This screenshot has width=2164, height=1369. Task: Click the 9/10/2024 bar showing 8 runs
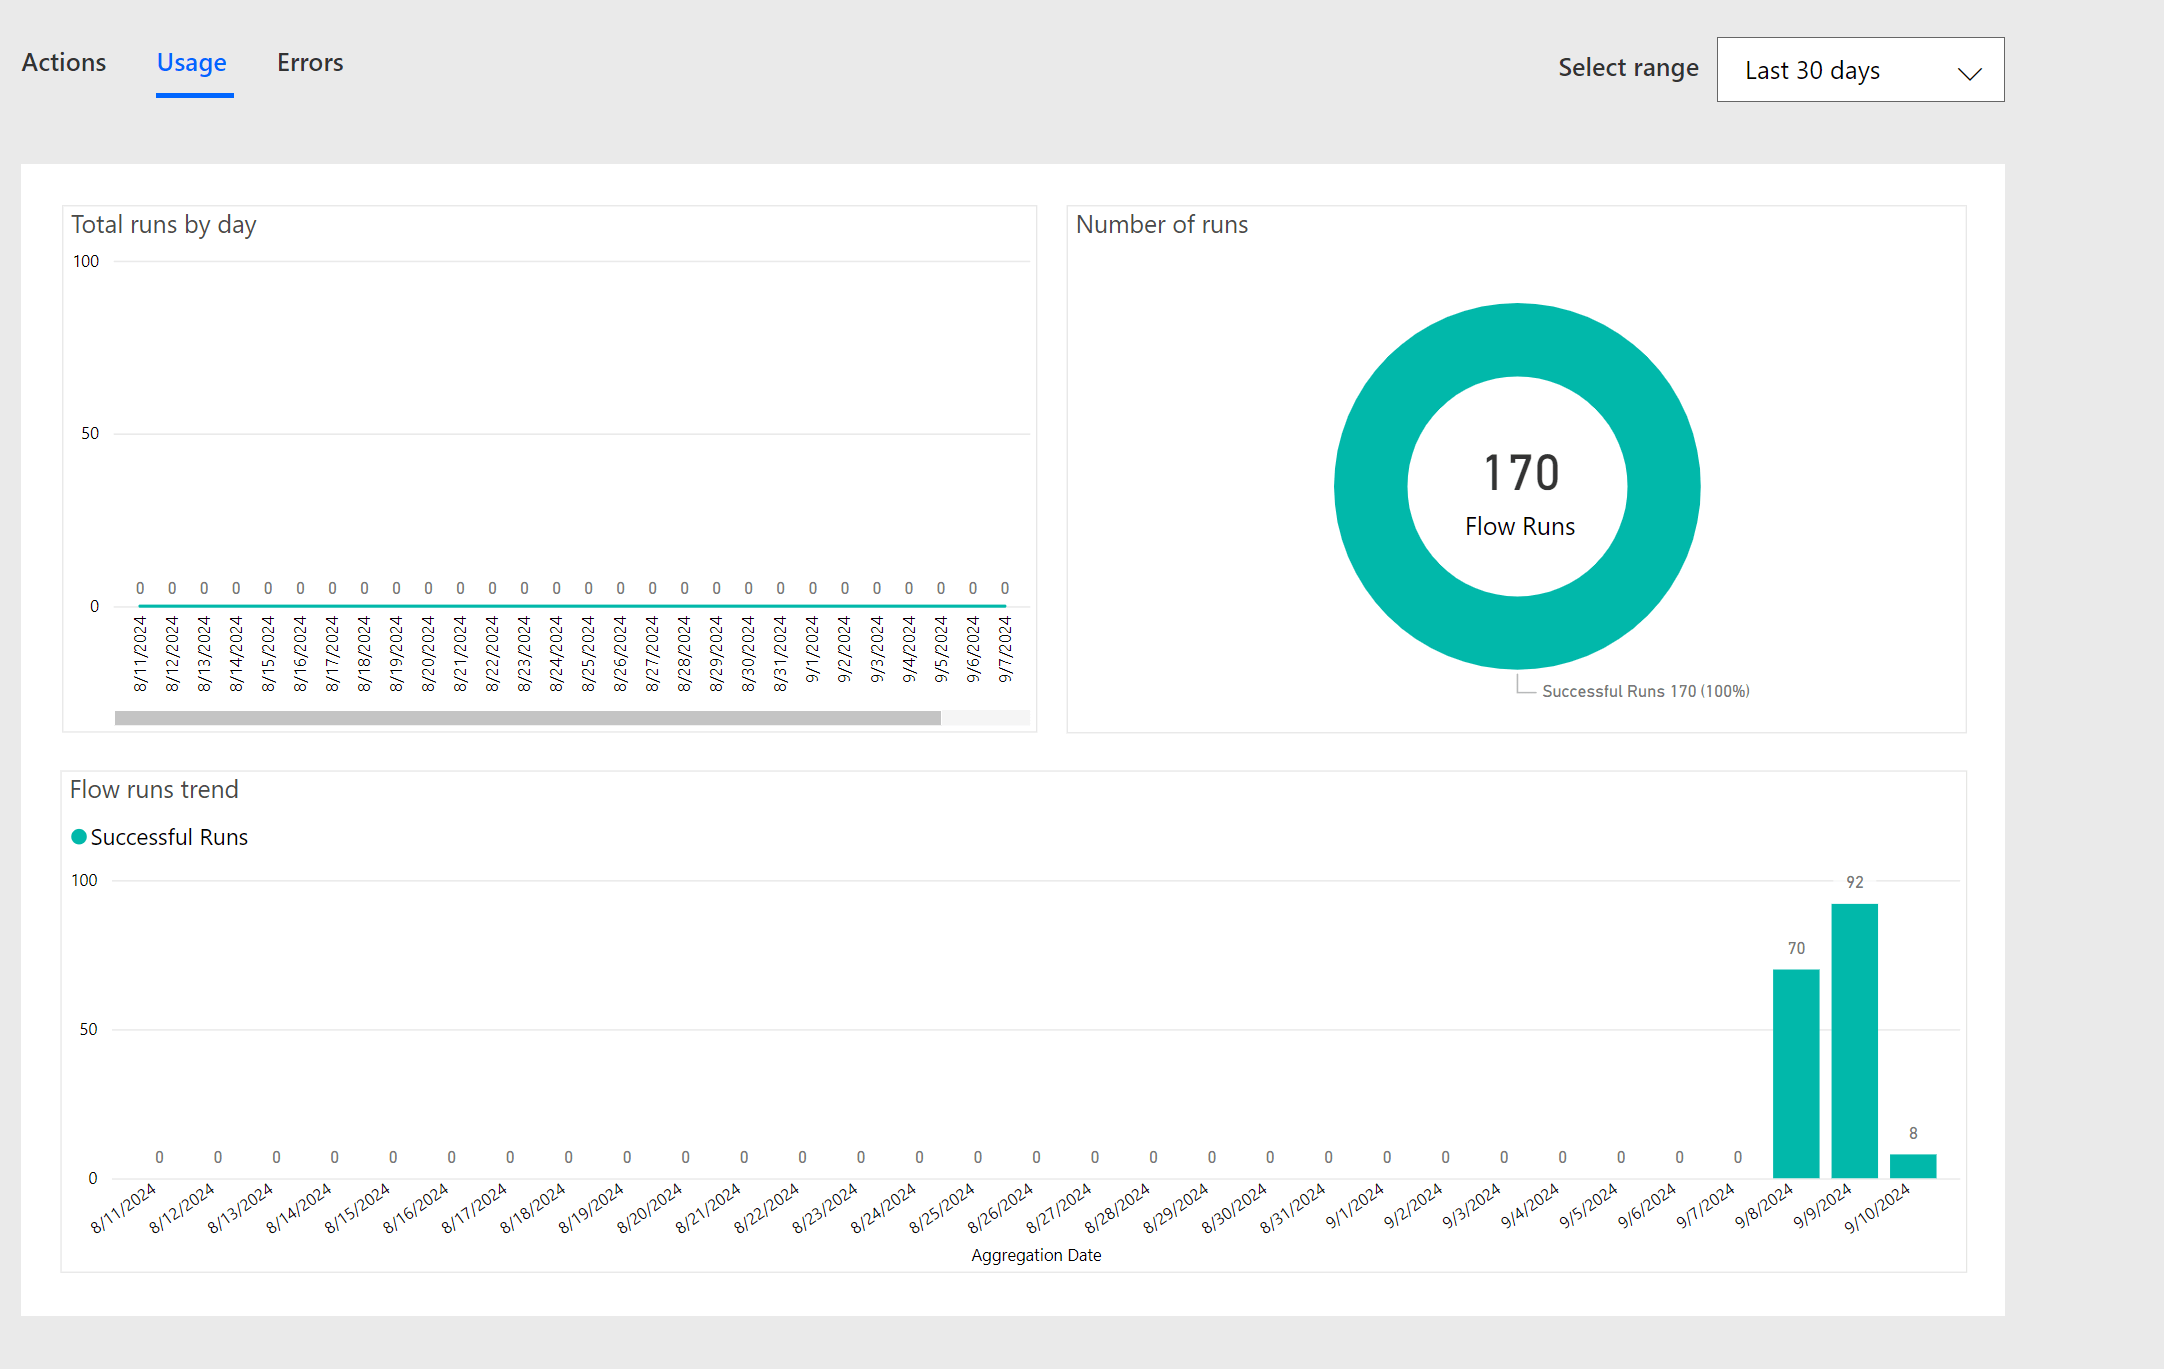(1912, 1166)
